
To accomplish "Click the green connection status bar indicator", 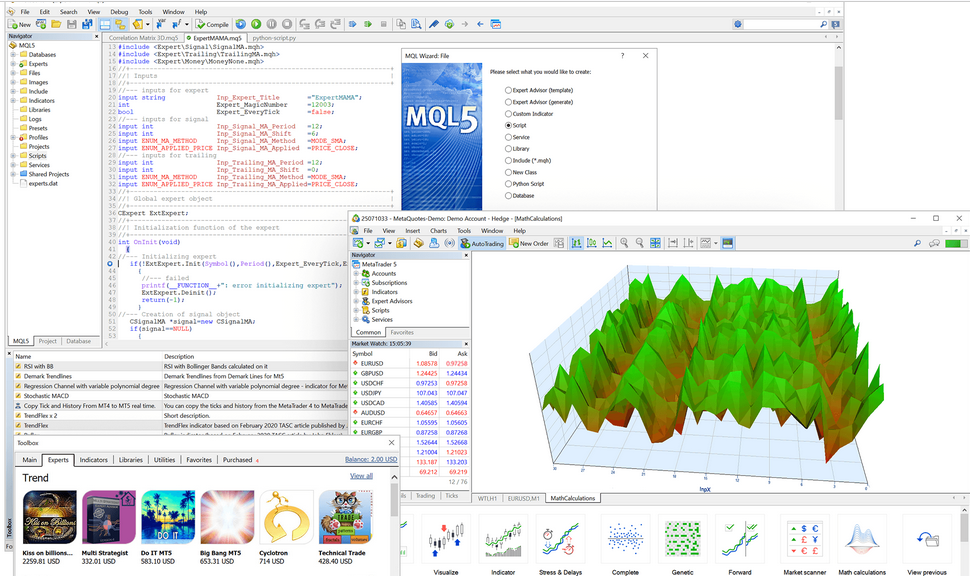I will click(x=956, y=244).
